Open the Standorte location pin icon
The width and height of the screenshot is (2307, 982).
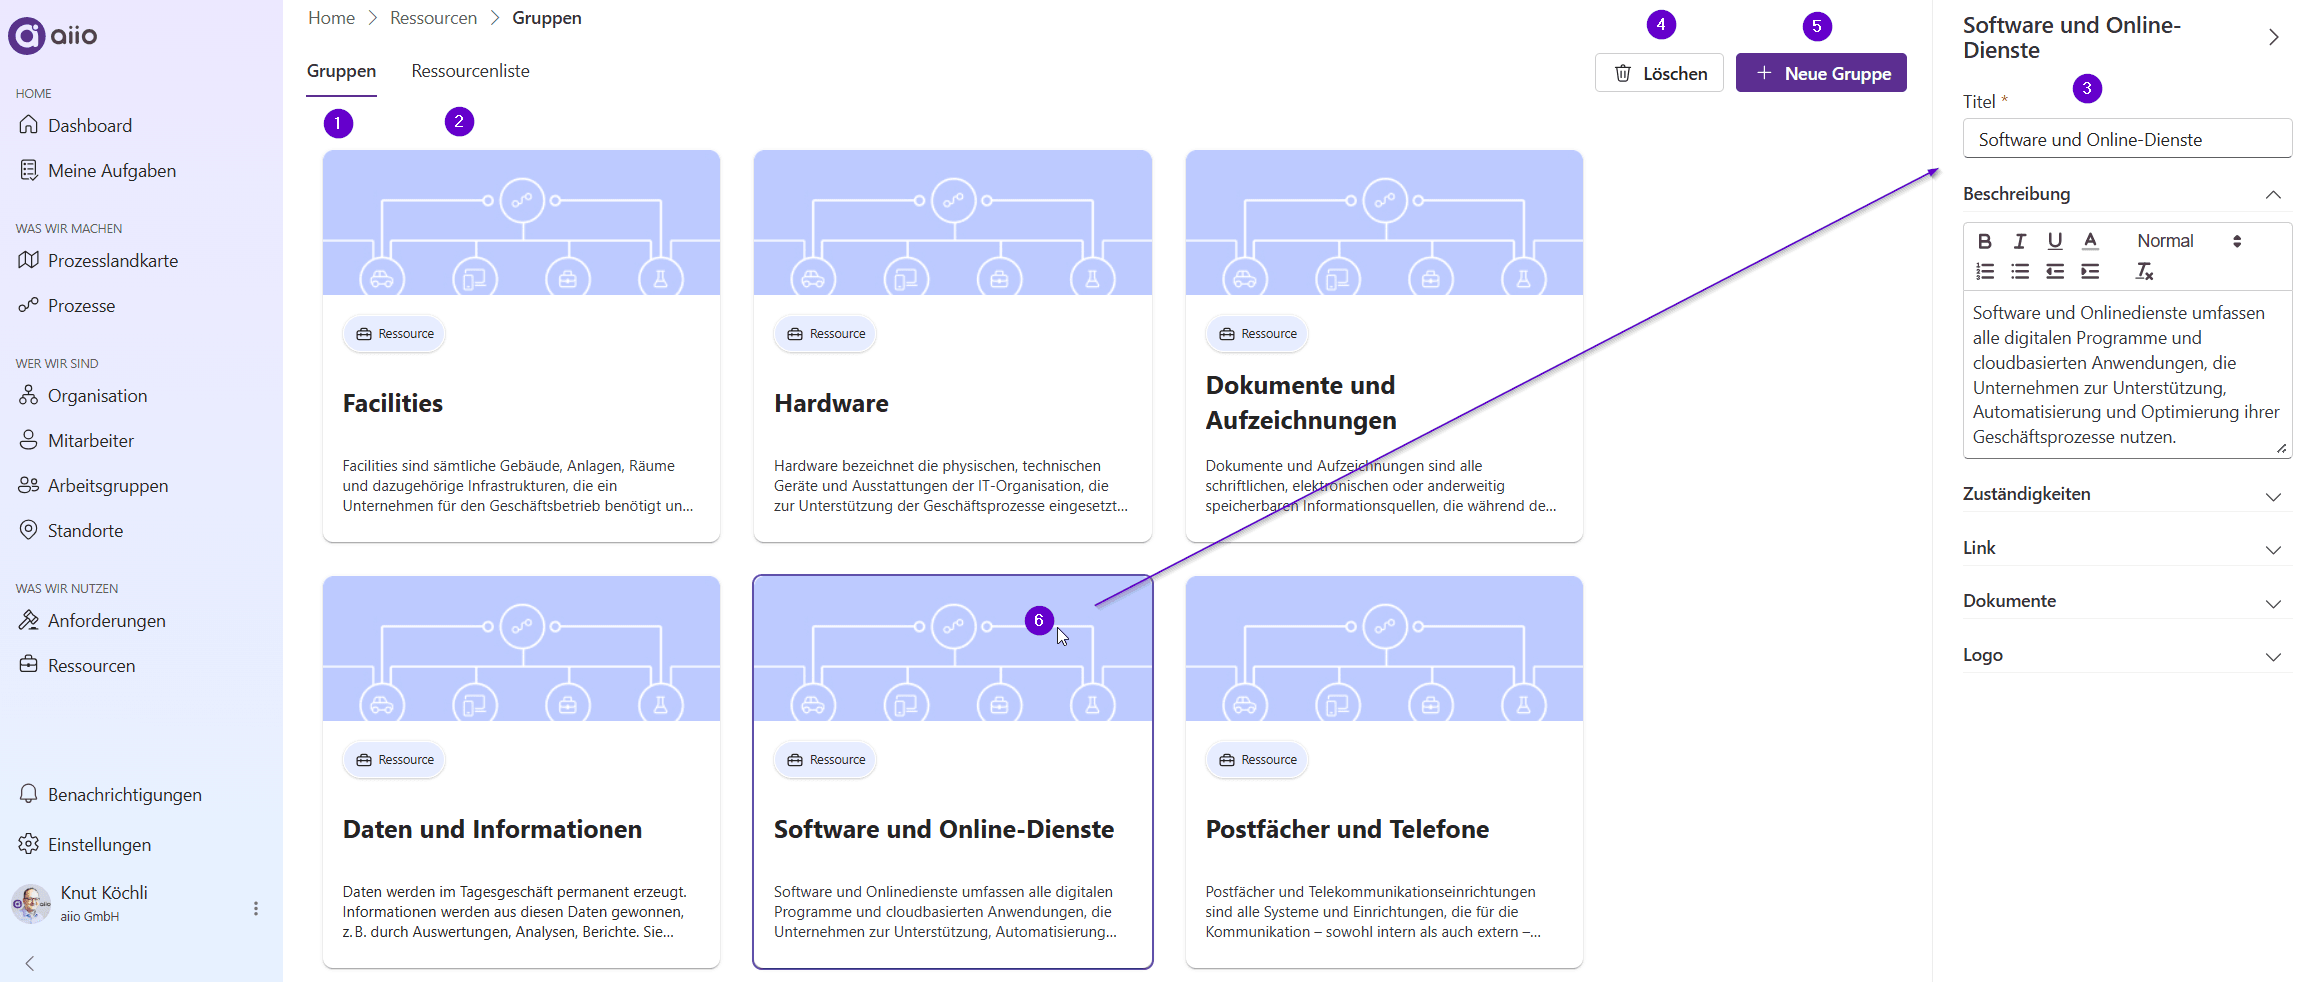coord(29,530)
